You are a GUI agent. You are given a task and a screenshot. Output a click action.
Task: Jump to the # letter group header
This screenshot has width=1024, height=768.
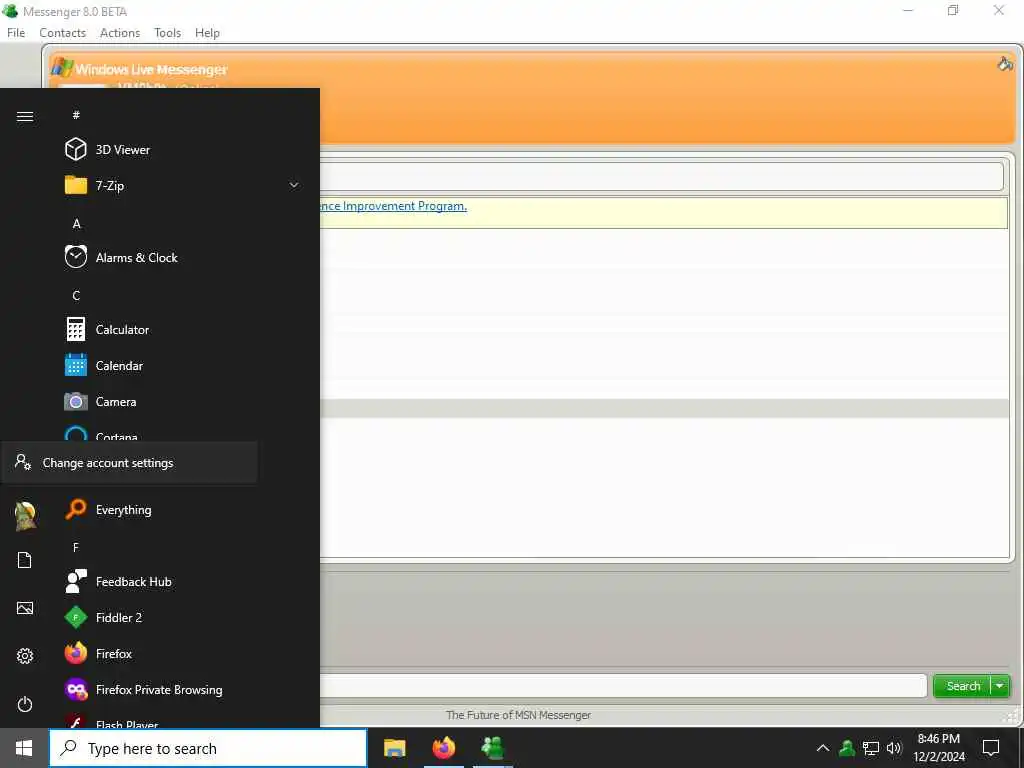(76, 115)
